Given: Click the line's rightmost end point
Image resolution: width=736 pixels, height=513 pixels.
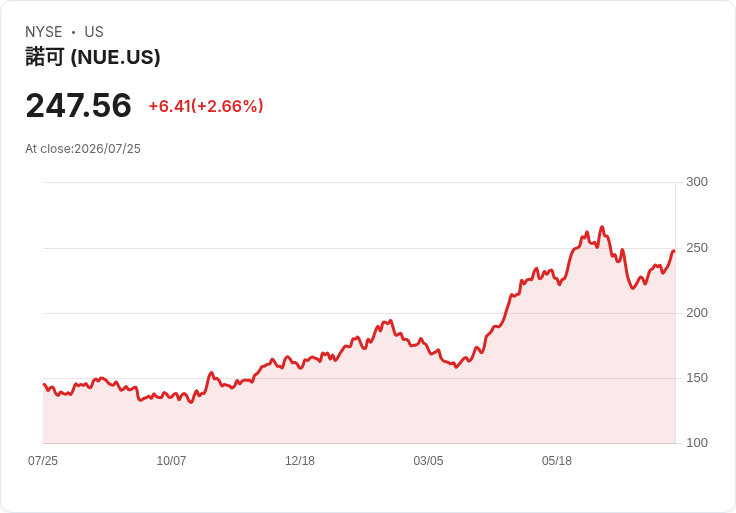Looking at the screenshot, I should click(674, 252).
